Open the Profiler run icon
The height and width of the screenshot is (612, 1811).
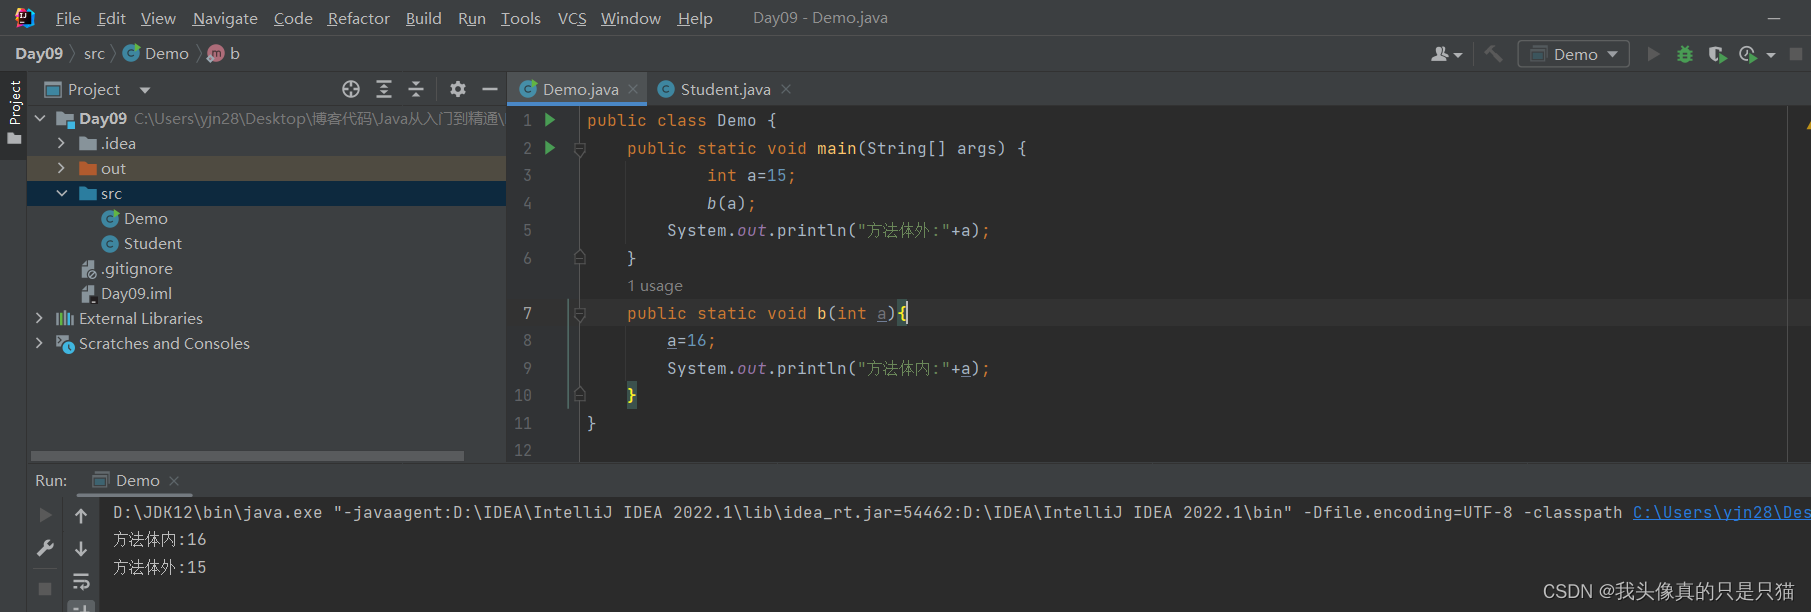[1748, 54]
